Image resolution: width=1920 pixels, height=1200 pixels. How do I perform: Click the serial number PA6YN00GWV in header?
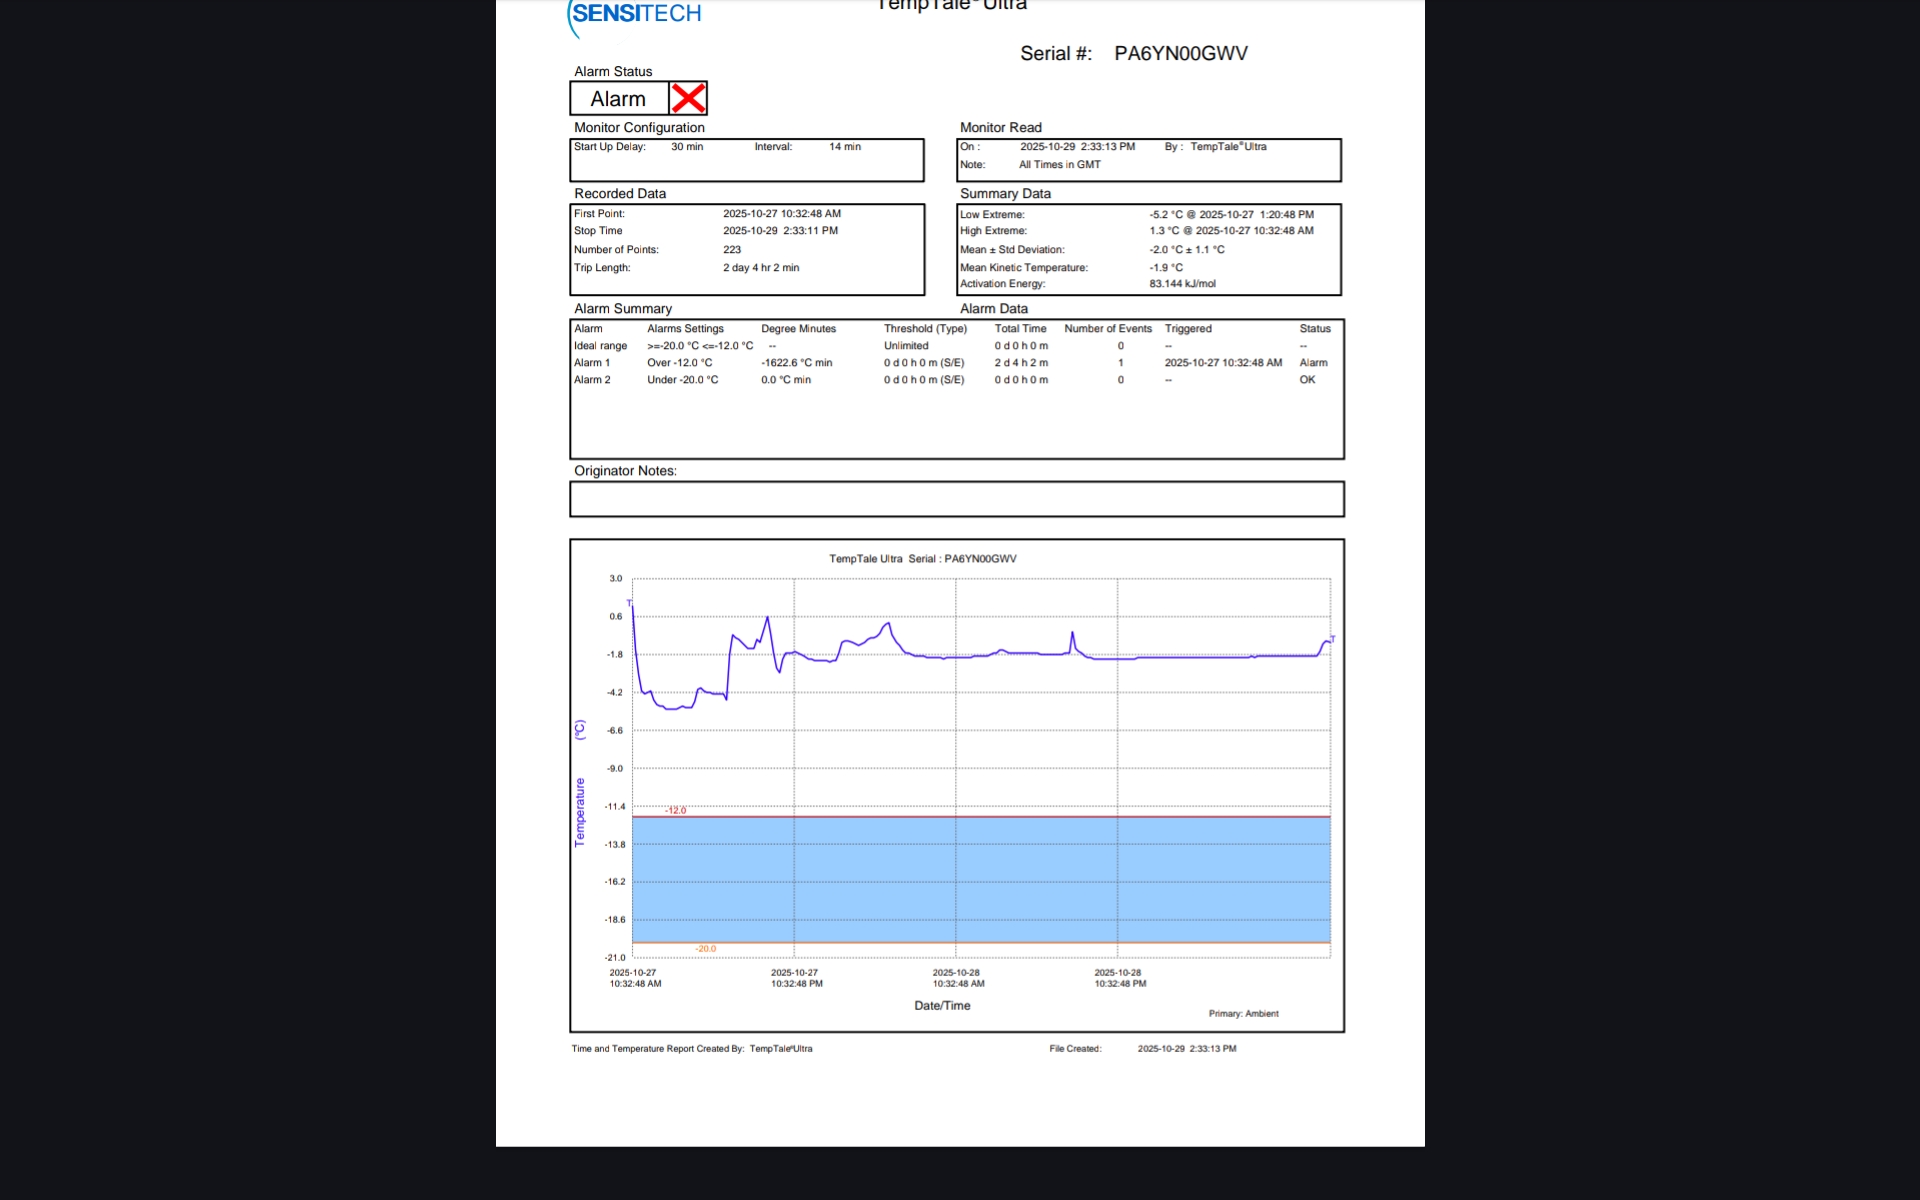pos(1180,54)
